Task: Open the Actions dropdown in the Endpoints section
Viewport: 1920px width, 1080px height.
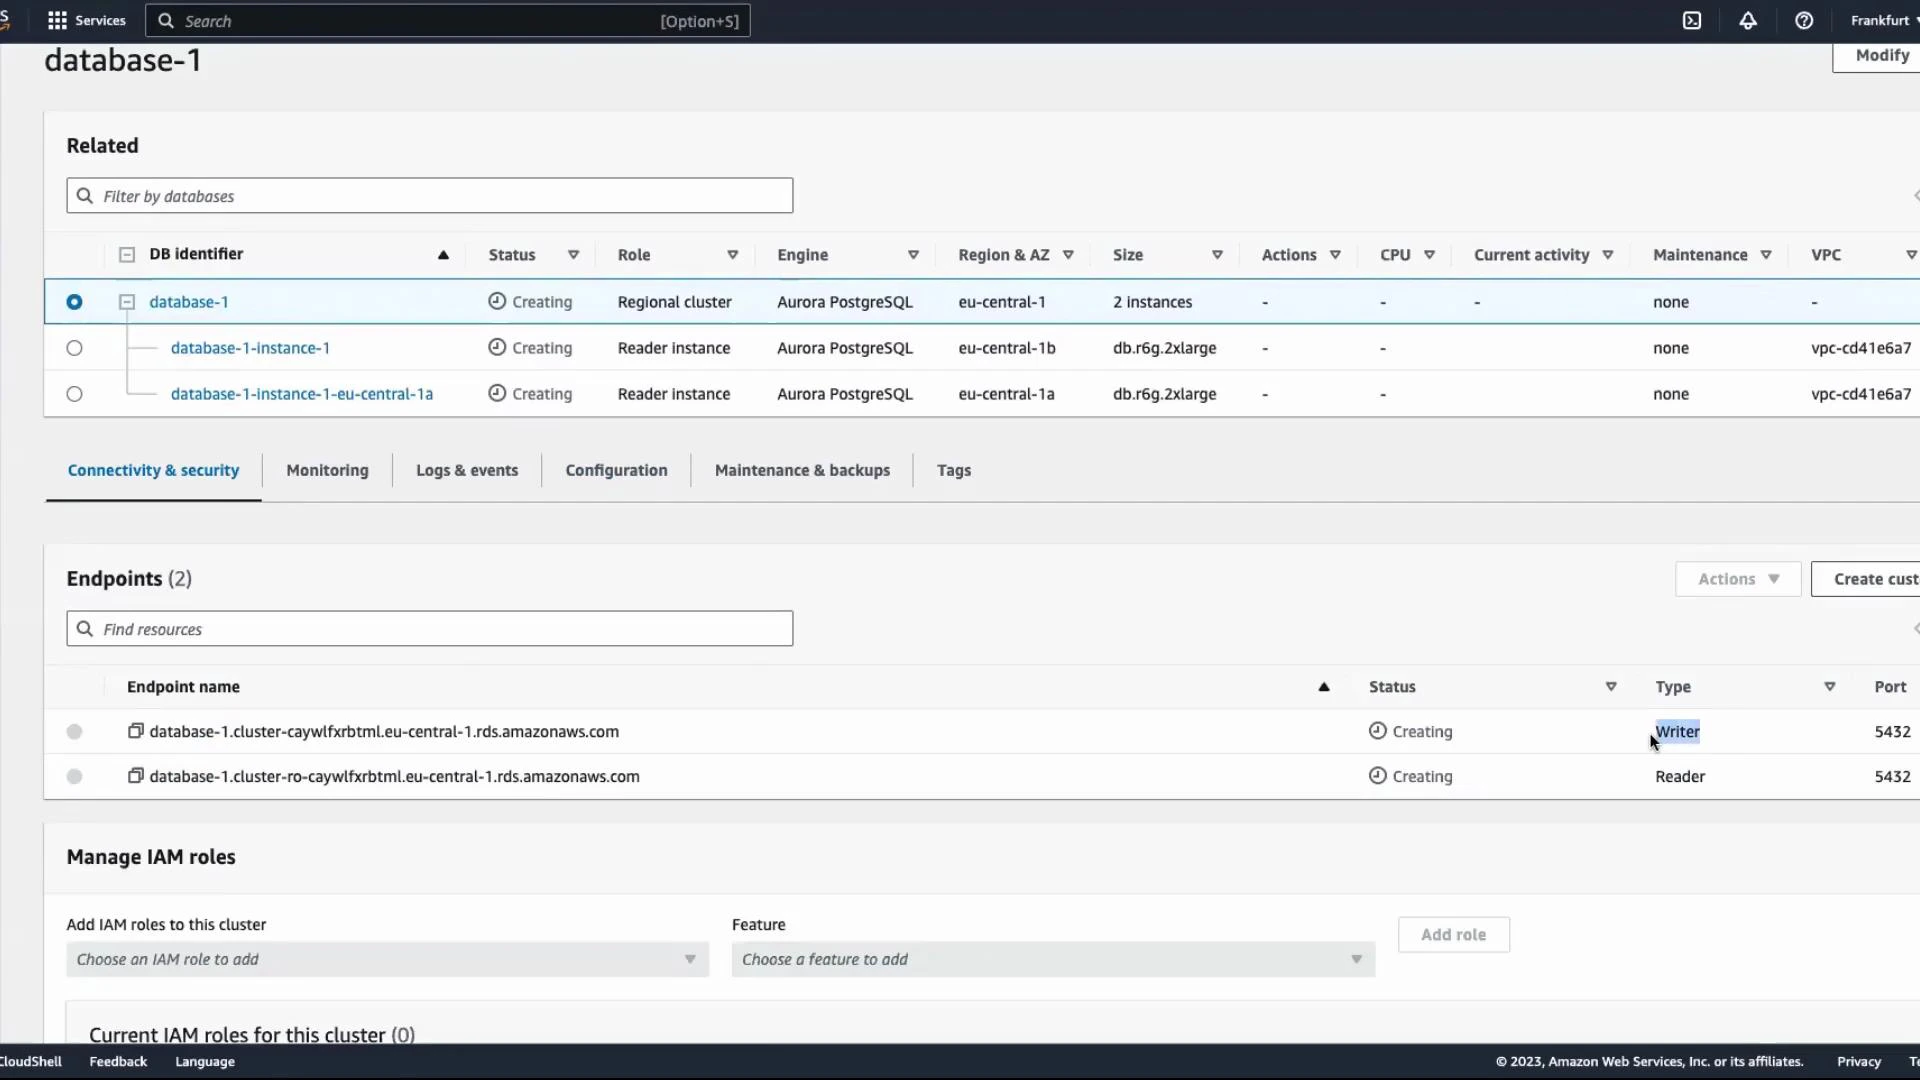Action: [x=1737, y=579]
